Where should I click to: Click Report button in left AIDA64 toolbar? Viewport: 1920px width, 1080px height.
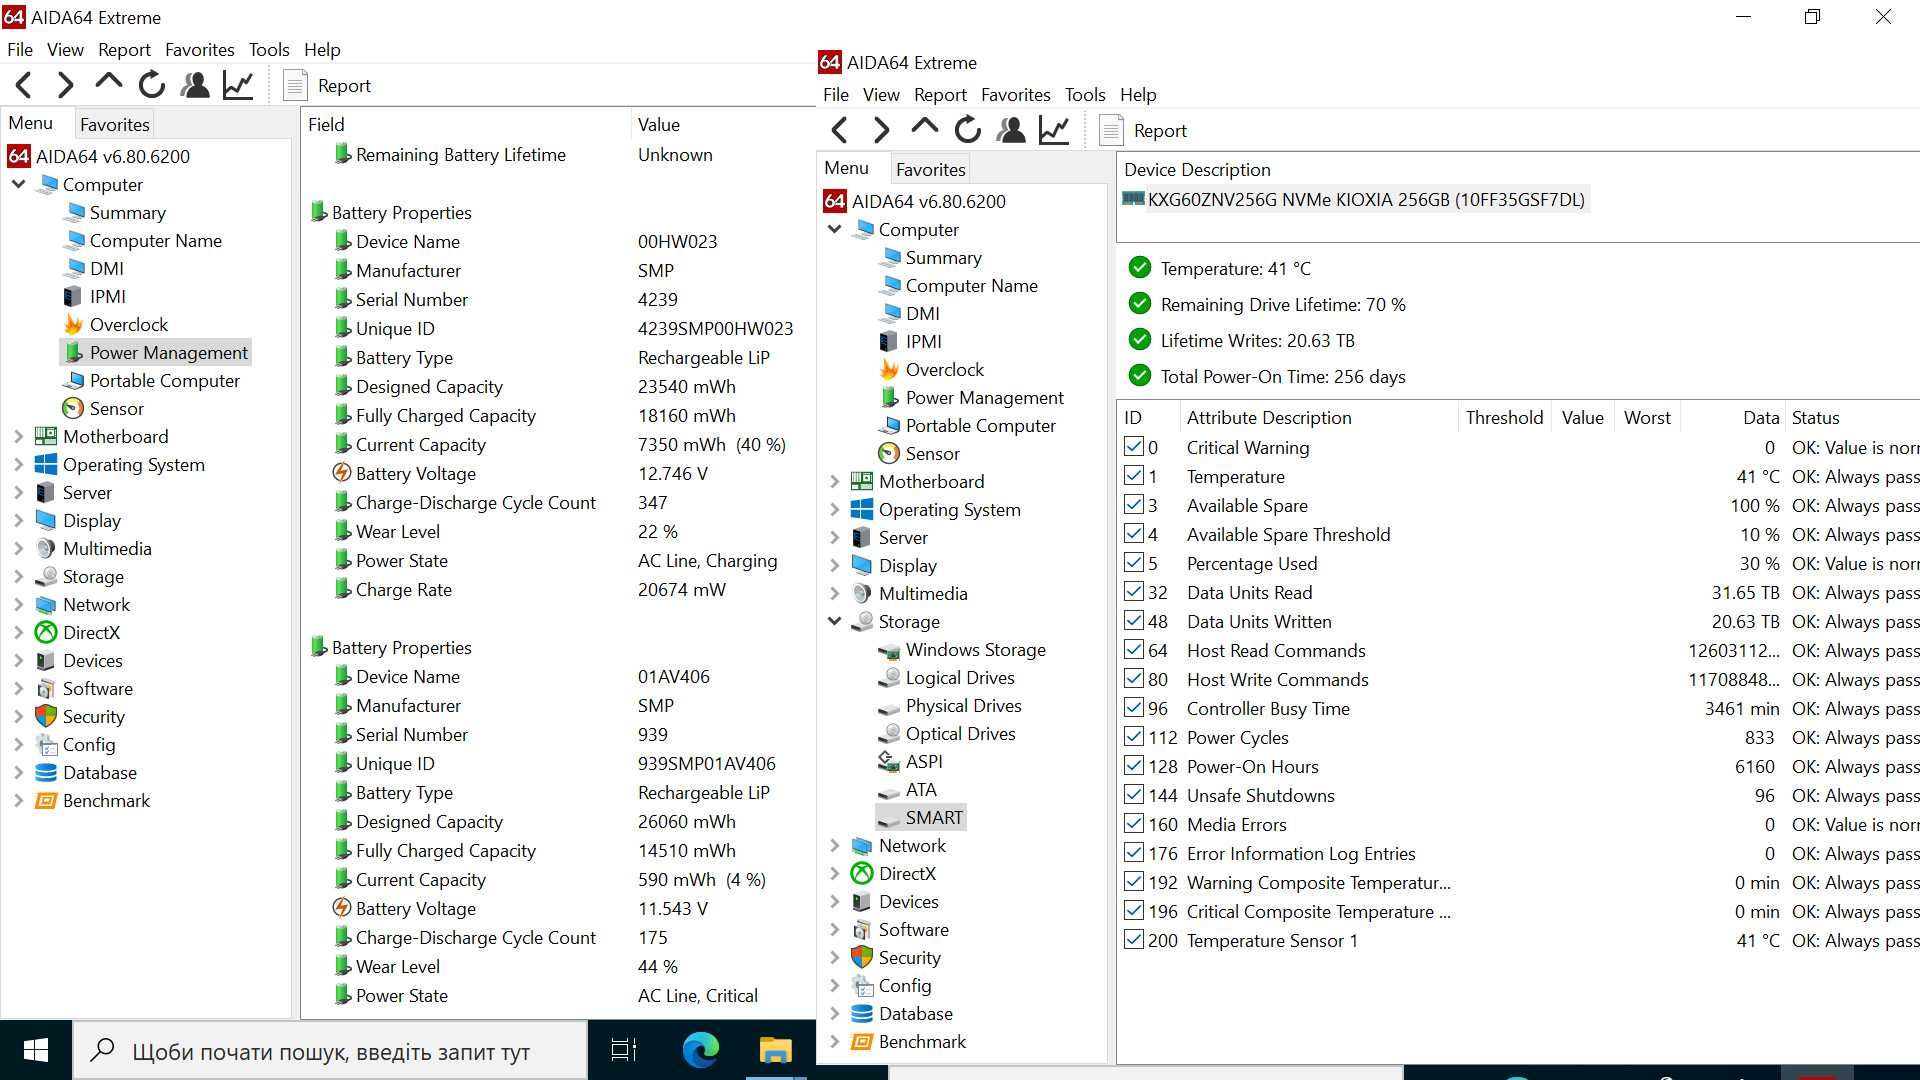click(328, 86)
